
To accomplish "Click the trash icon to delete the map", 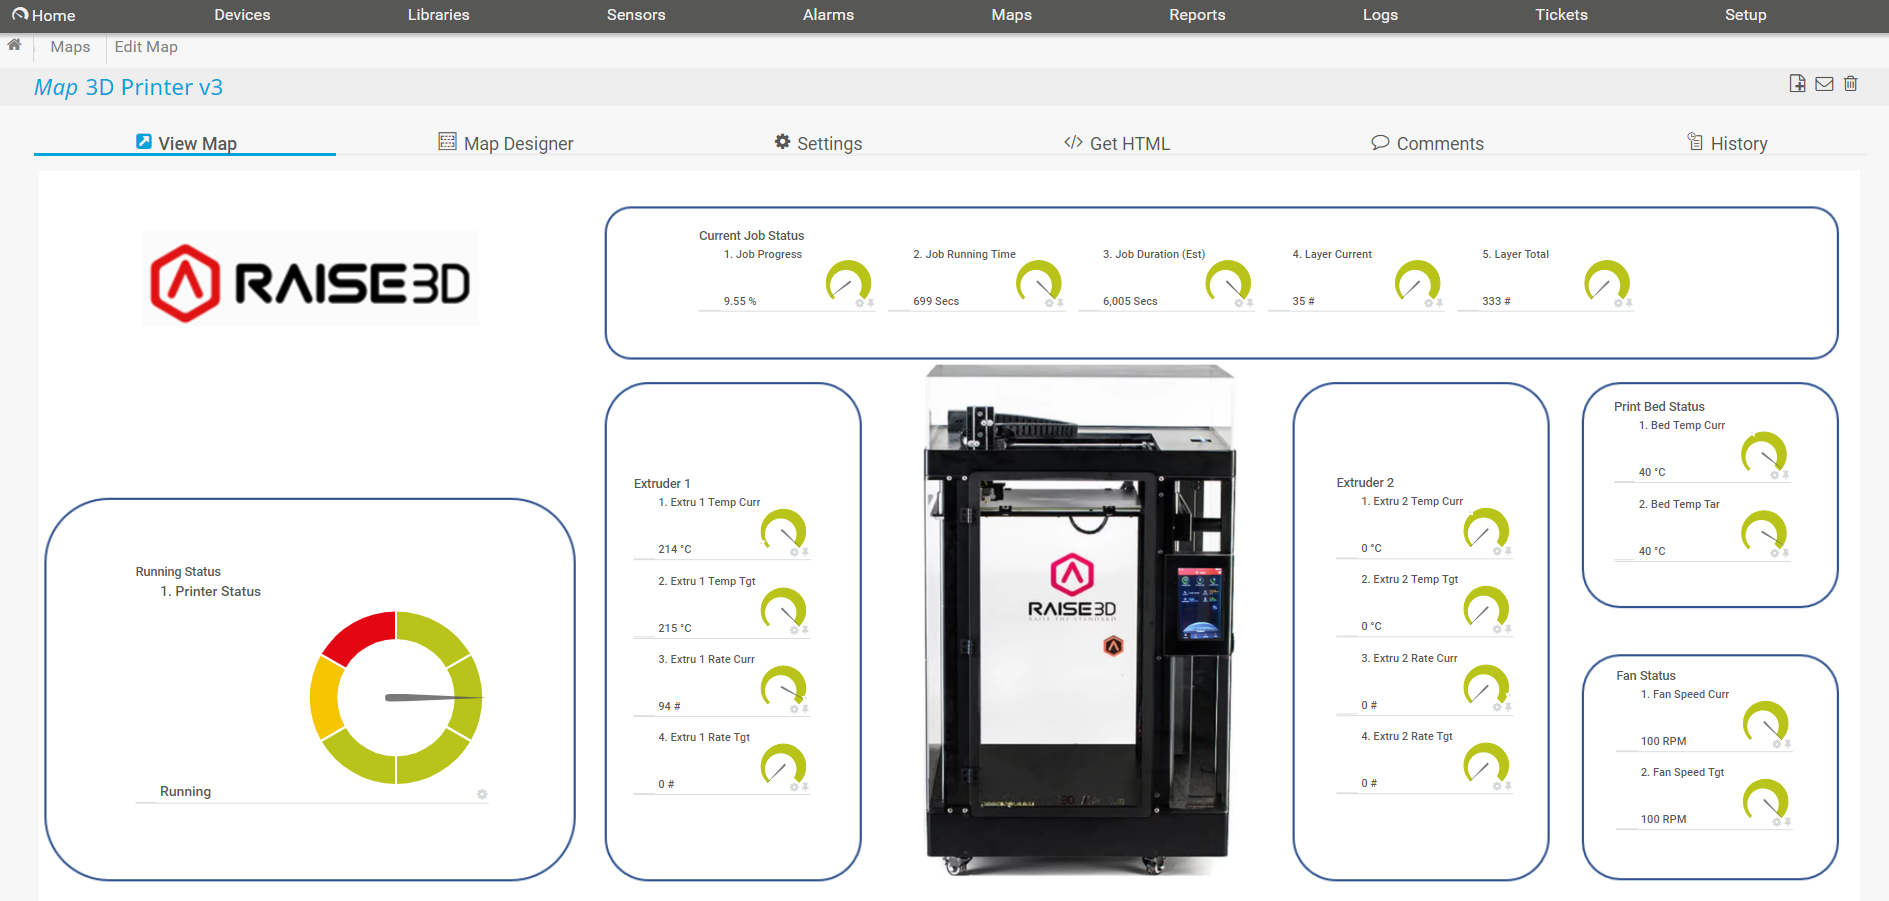I will pyautogui.click(x=1851, y=83).
